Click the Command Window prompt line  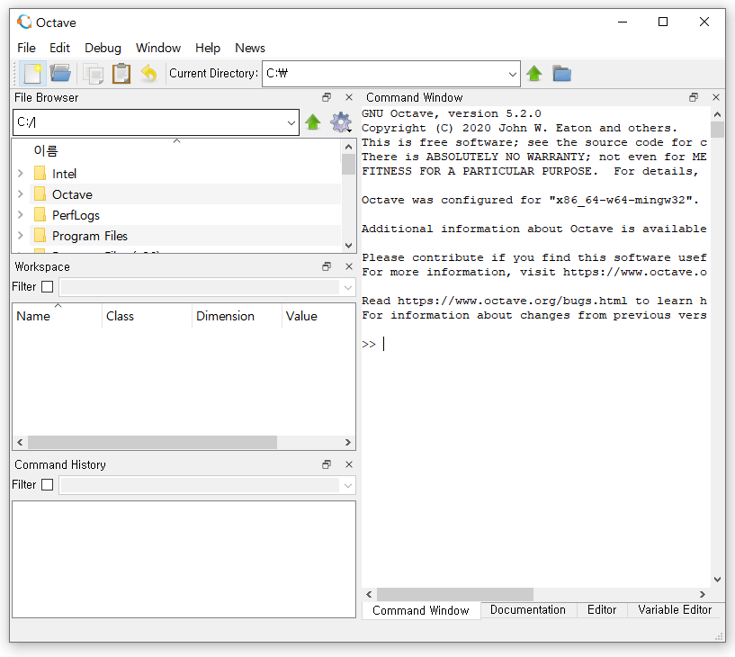tap(535, 344)
